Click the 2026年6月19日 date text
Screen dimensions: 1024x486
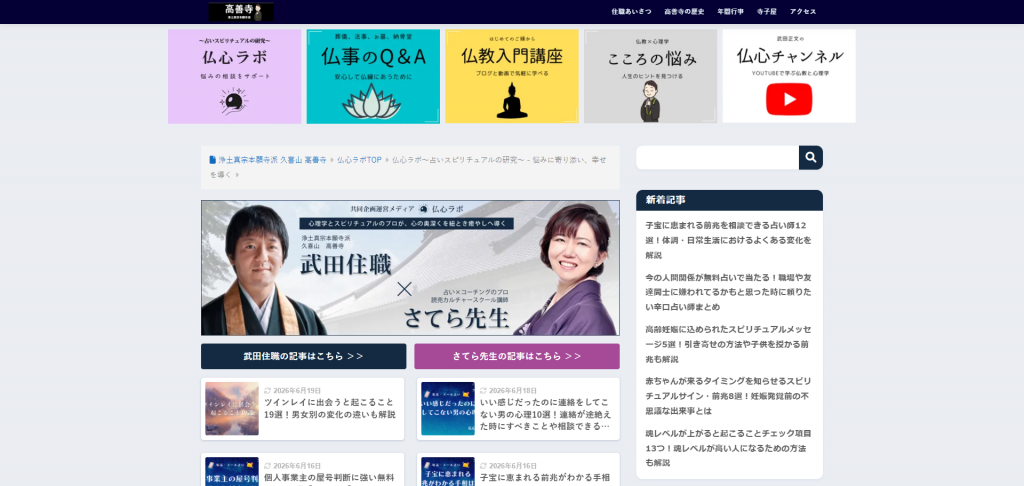[x=297, y=391]
